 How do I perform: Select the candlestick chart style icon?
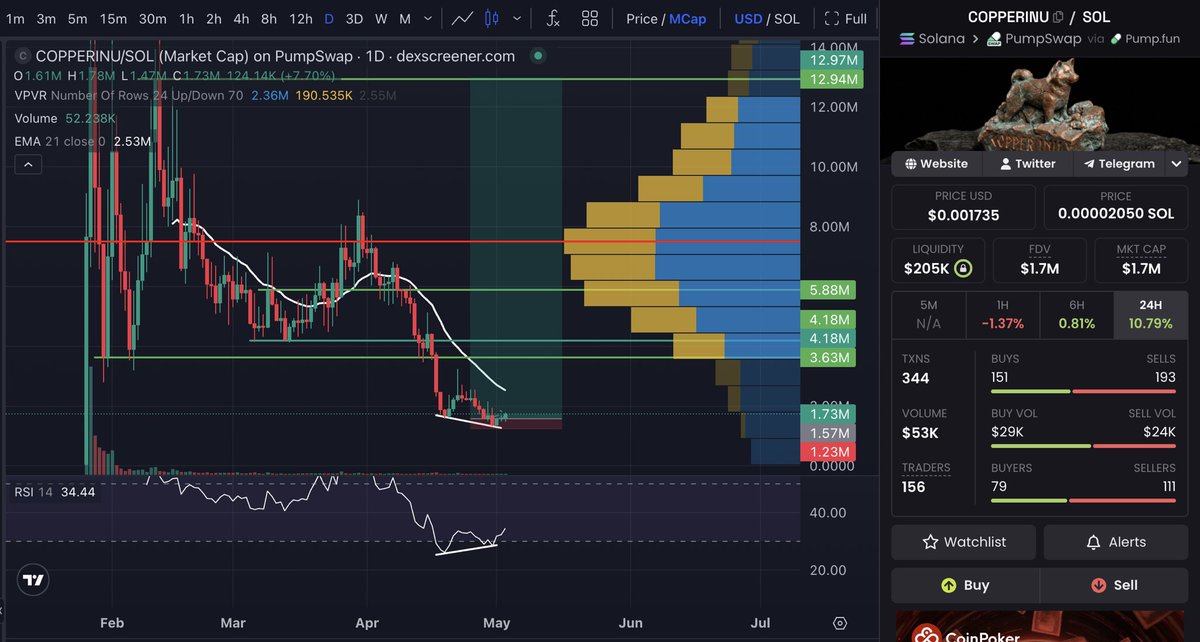point(491,18)
